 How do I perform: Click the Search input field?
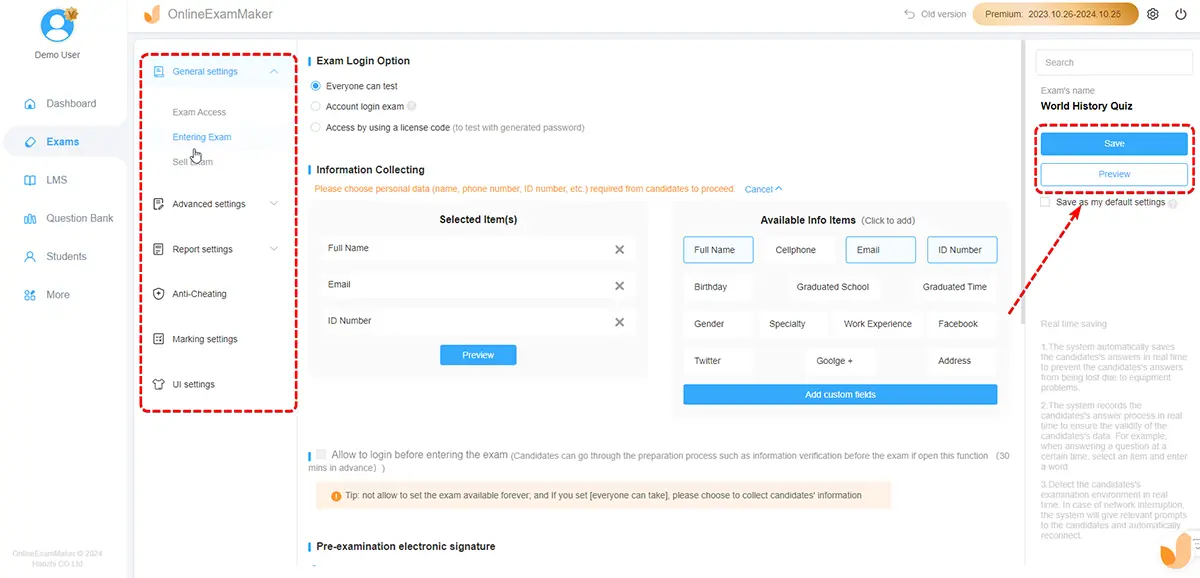[1114, 62]
